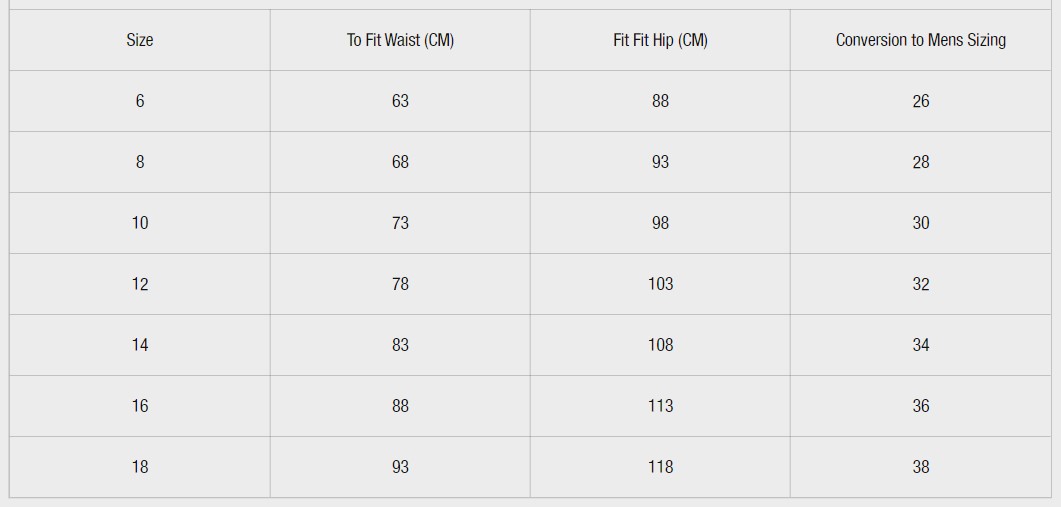Select the hip value 103
The width and height of the screenshot is (1061, 507).
(660, 284)
